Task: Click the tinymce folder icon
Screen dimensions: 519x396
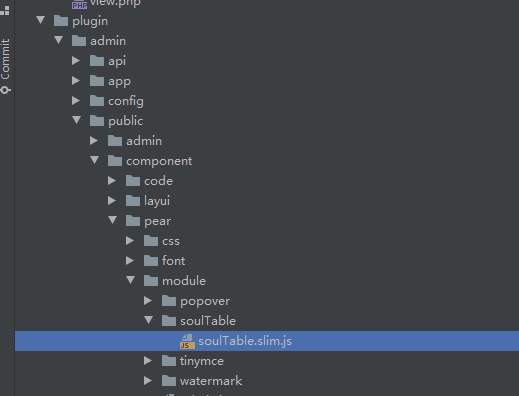Action: (x=169, y=361)
